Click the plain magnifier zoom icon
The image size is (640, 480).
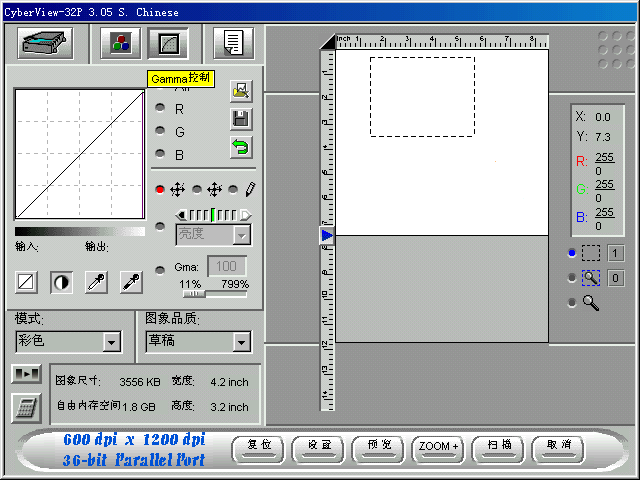[591, 303]
